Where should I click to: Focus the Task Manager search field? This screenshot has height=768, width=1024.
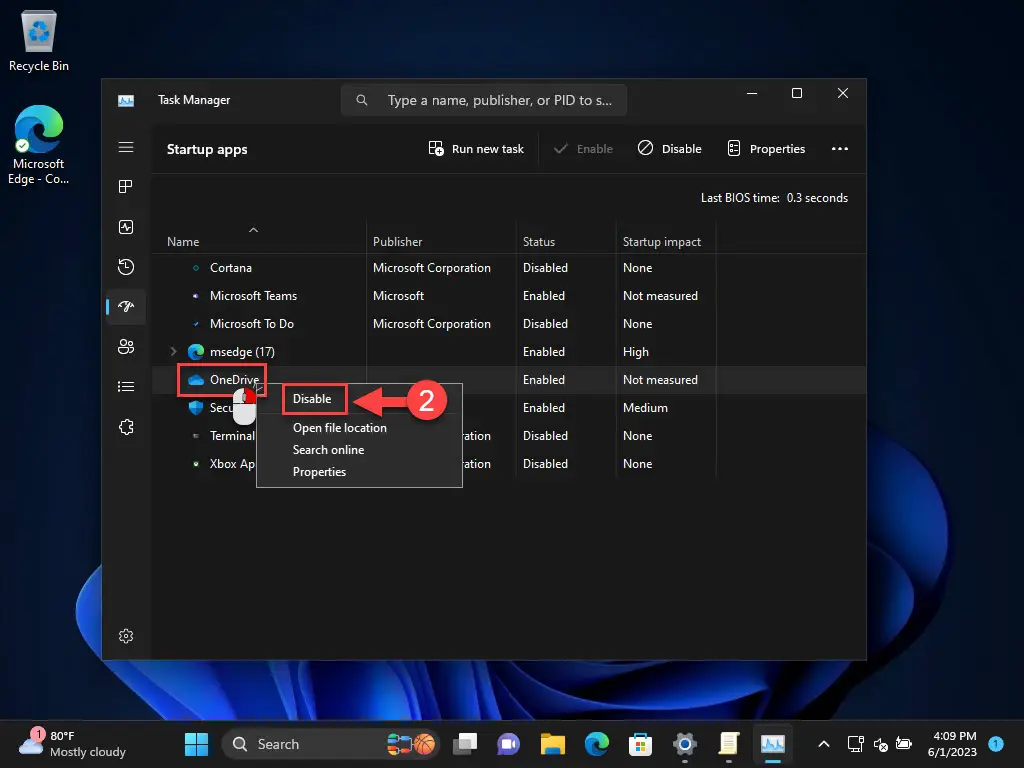[484, 100]
